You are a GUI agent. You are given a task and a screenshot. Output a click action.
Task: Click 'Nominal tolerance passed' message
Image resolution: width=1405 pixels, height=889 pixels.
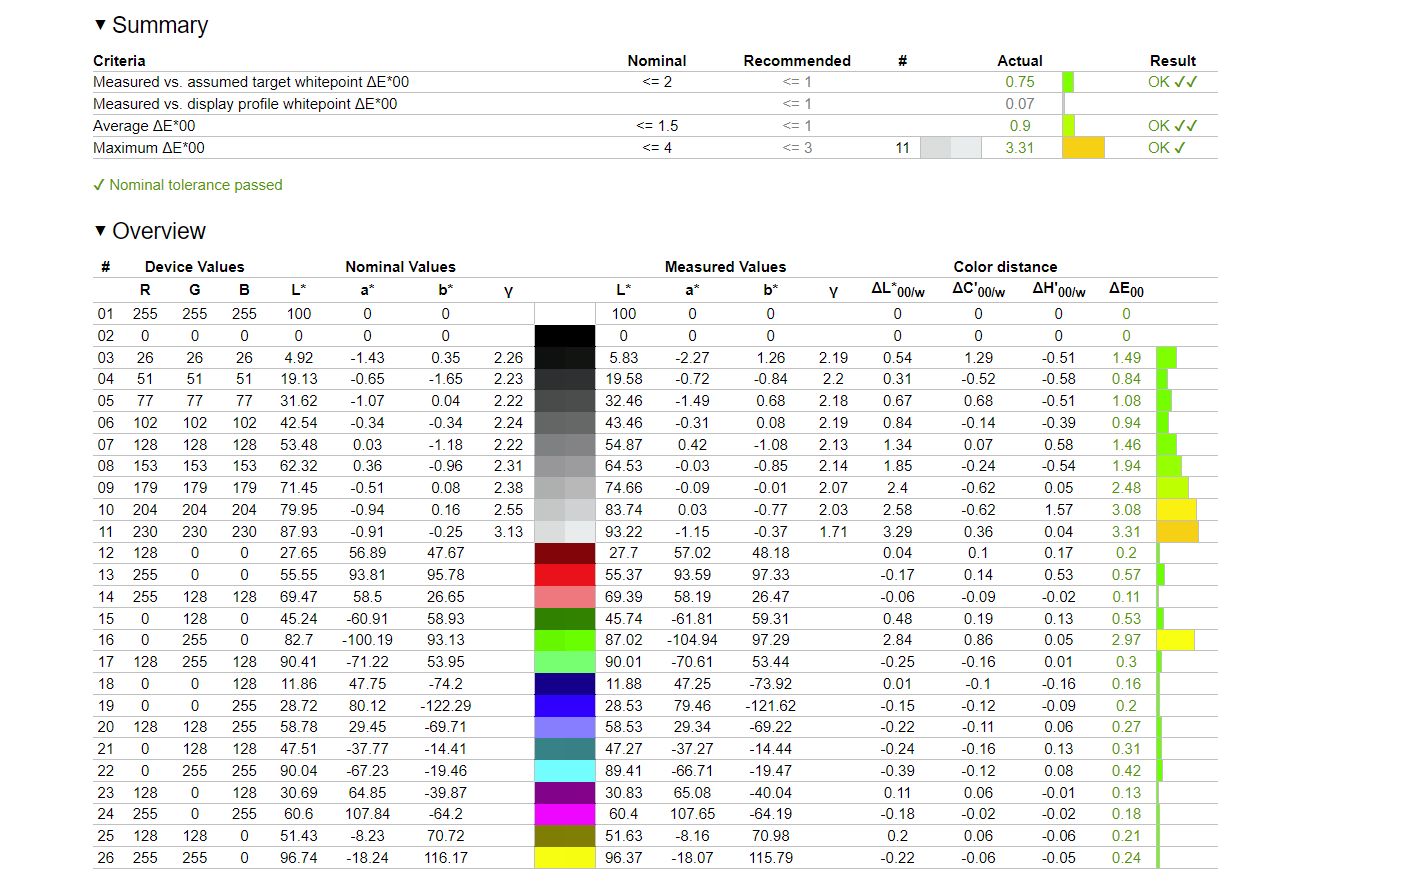point(195,185)
